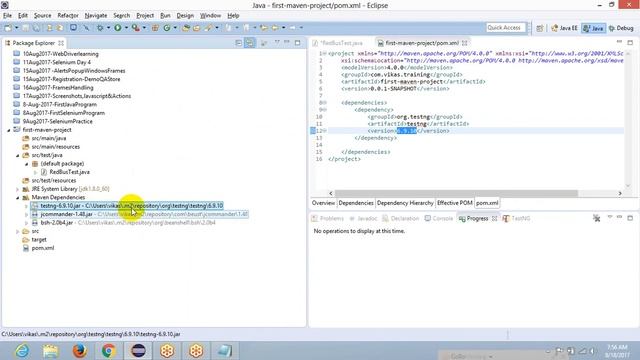Switch to the Debug perspective

pyautogui.click(x=621, y=28)
